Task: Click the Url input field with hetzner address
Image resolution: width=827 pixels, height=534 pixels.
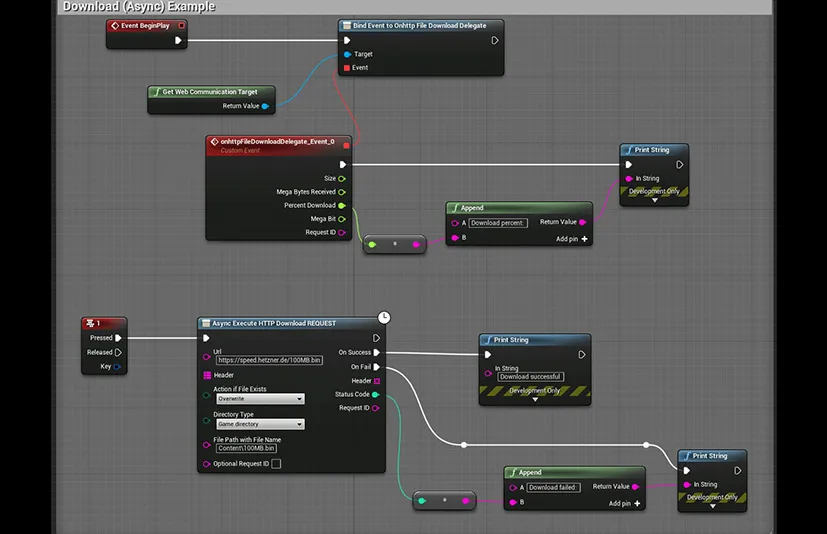Action: pyautogui.click(x=269, y=360)
